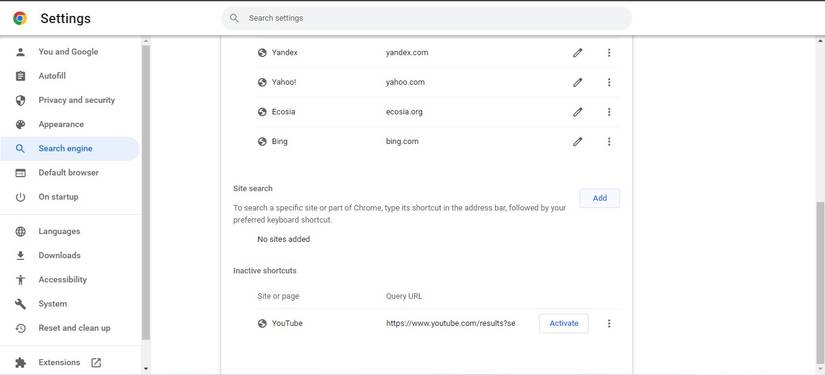Activate the YouTube inactive shortcut
The image size is (825, 375).
coord(564,323)
